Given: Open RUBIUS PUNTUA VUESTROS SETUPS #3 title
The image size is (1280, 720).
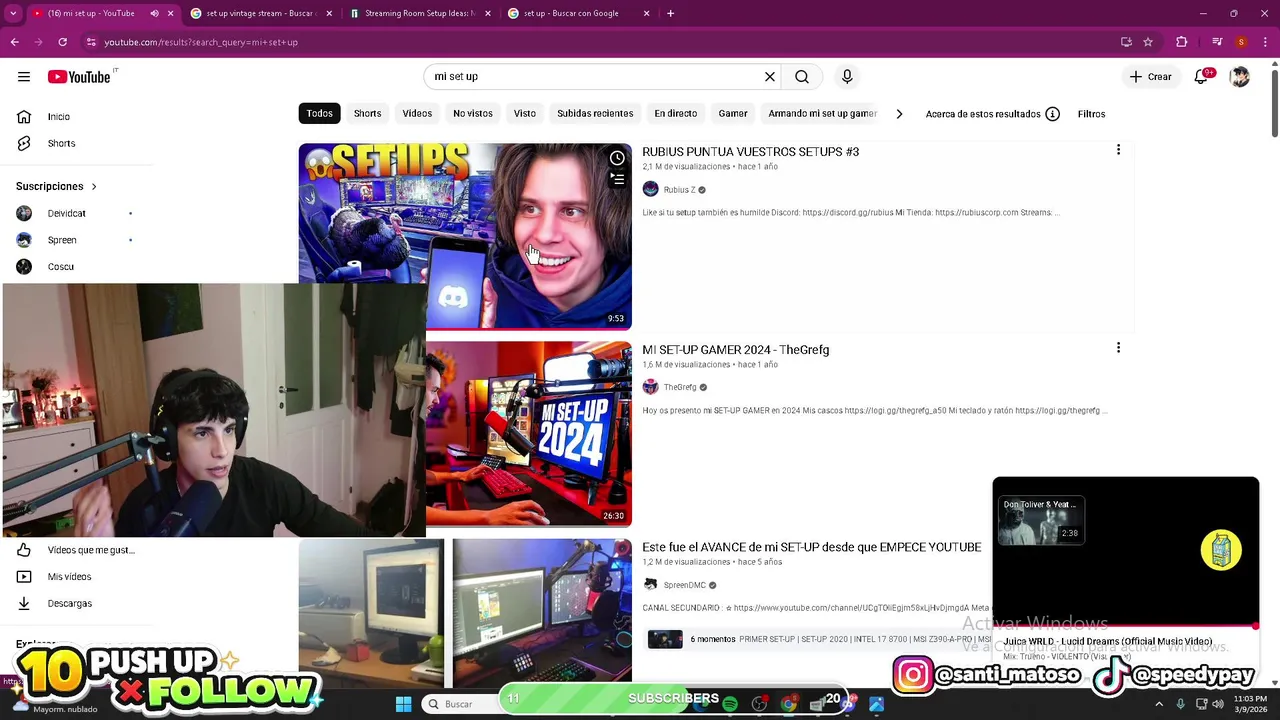Looking at the screenshot, I should [750, 152].
